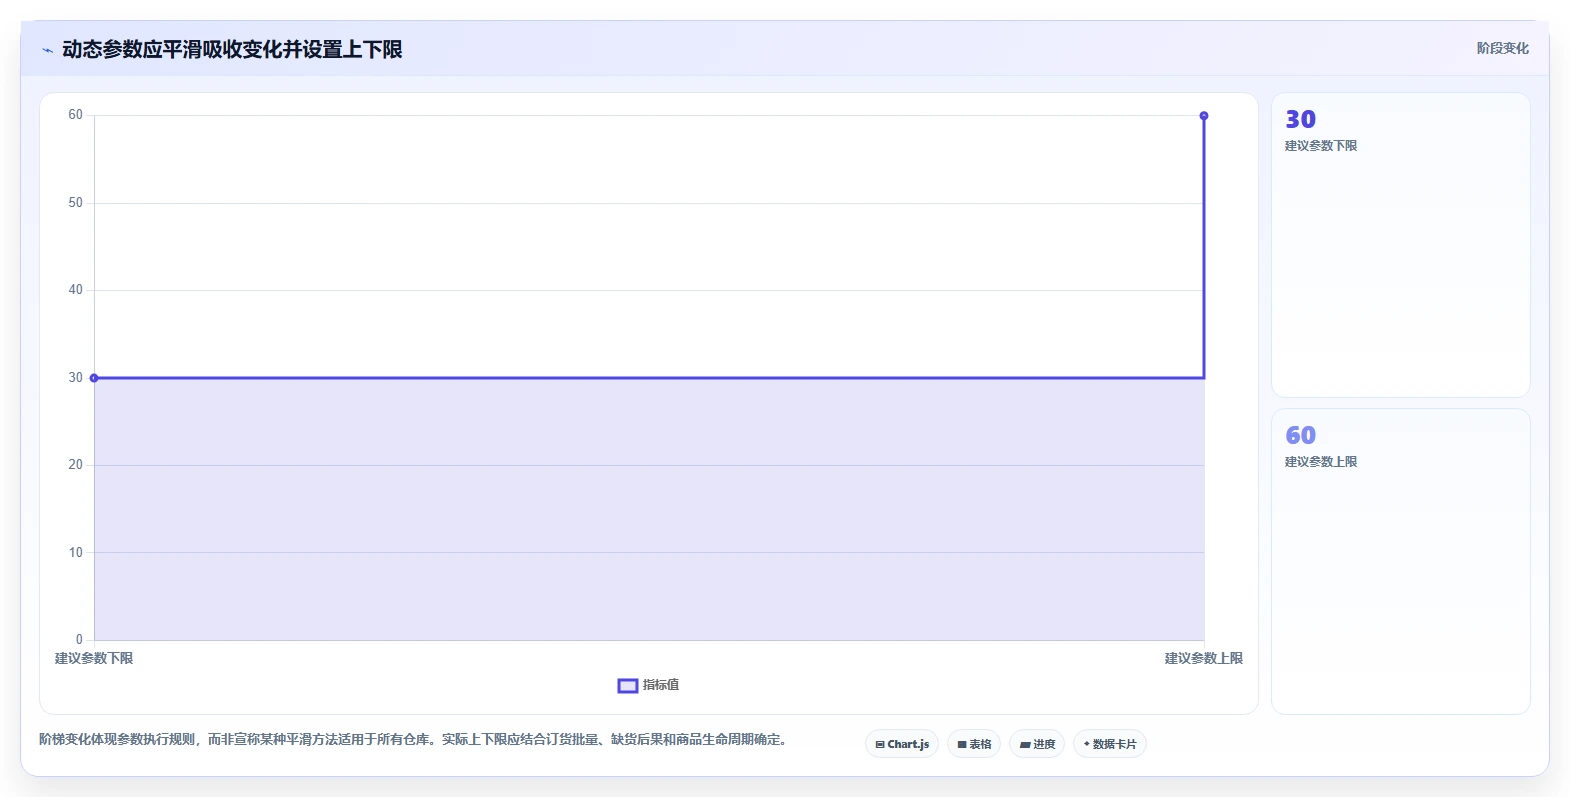This screenshot has width=1570, height=797.
Task: Toggle the 指标值 legend entry
Action: (x=648, y=685)
